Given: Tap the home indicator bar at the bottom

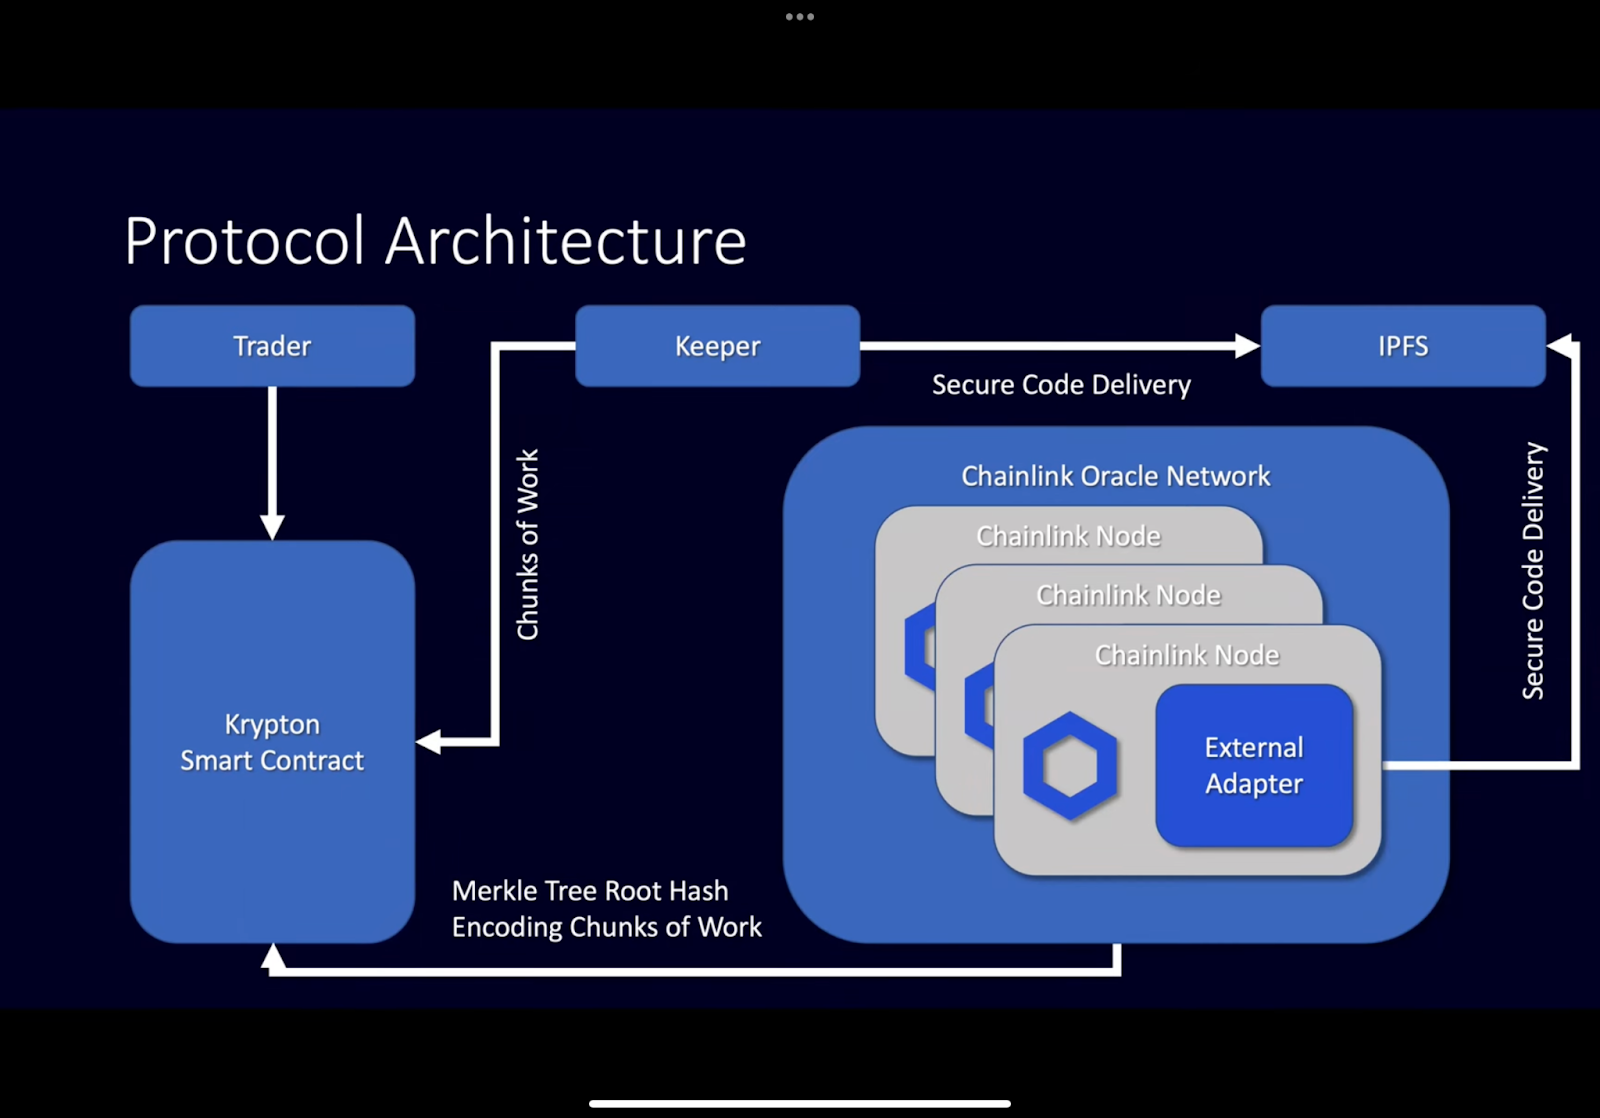Looking at the screenshot, I should coord(799,1104).
